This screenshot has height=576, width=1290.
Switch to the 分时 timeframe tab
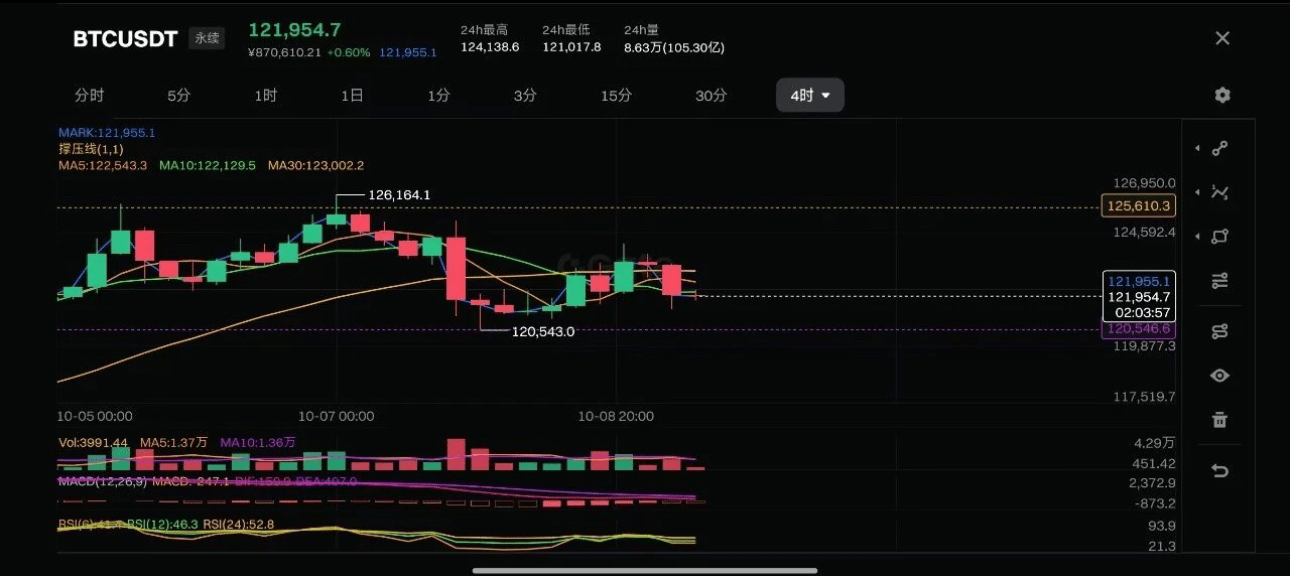tap(89, 96)
